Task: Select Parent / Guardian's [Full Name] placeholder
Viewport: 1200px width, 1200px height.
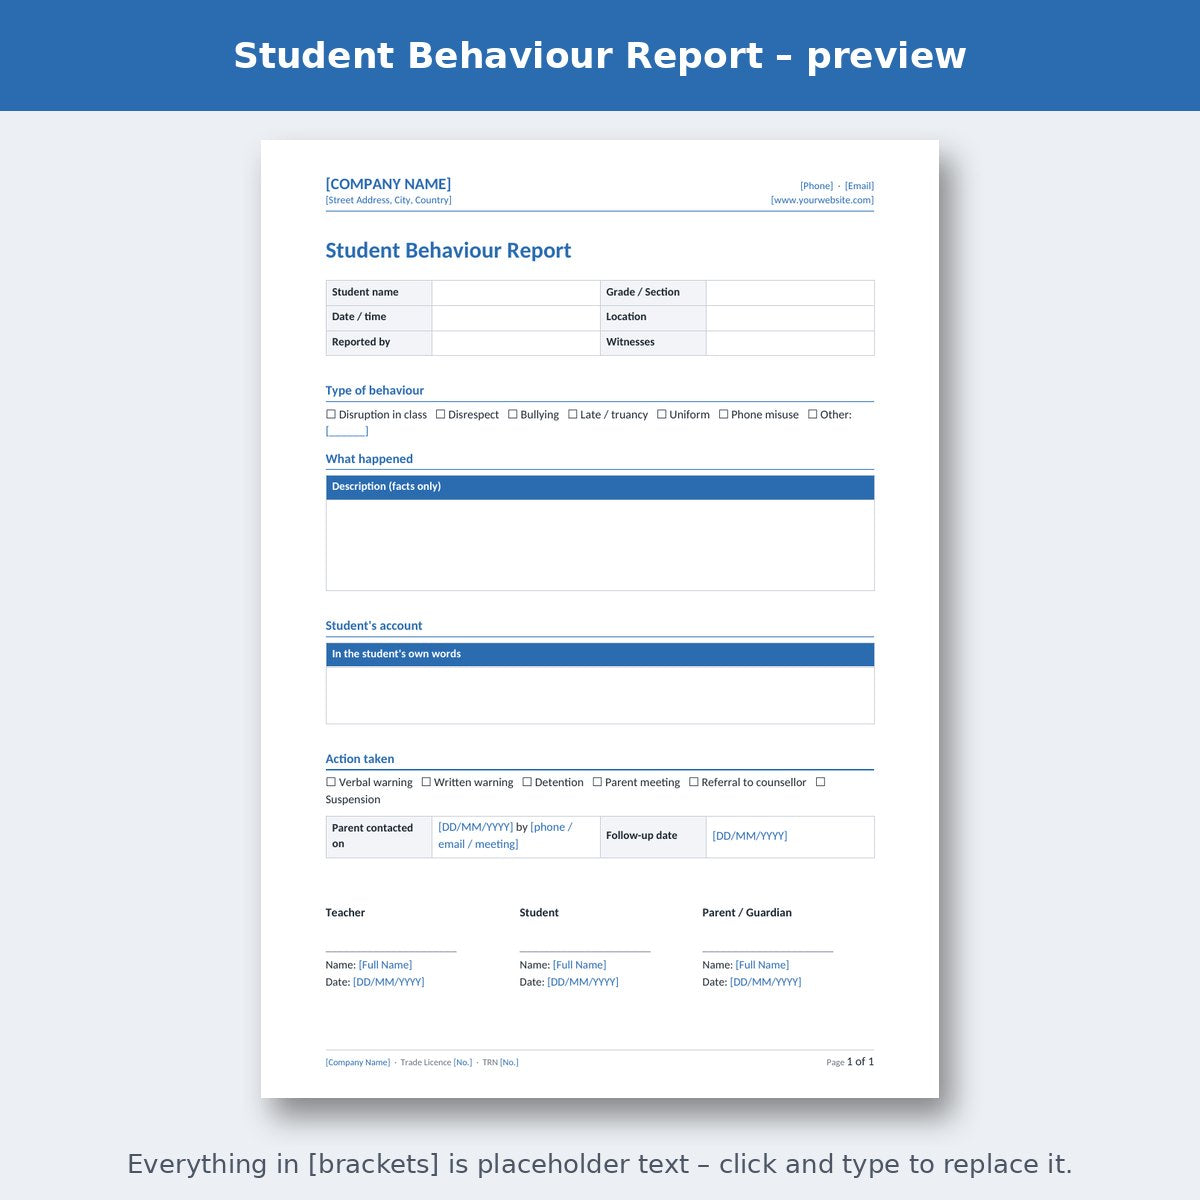Action: coord(762,965)
